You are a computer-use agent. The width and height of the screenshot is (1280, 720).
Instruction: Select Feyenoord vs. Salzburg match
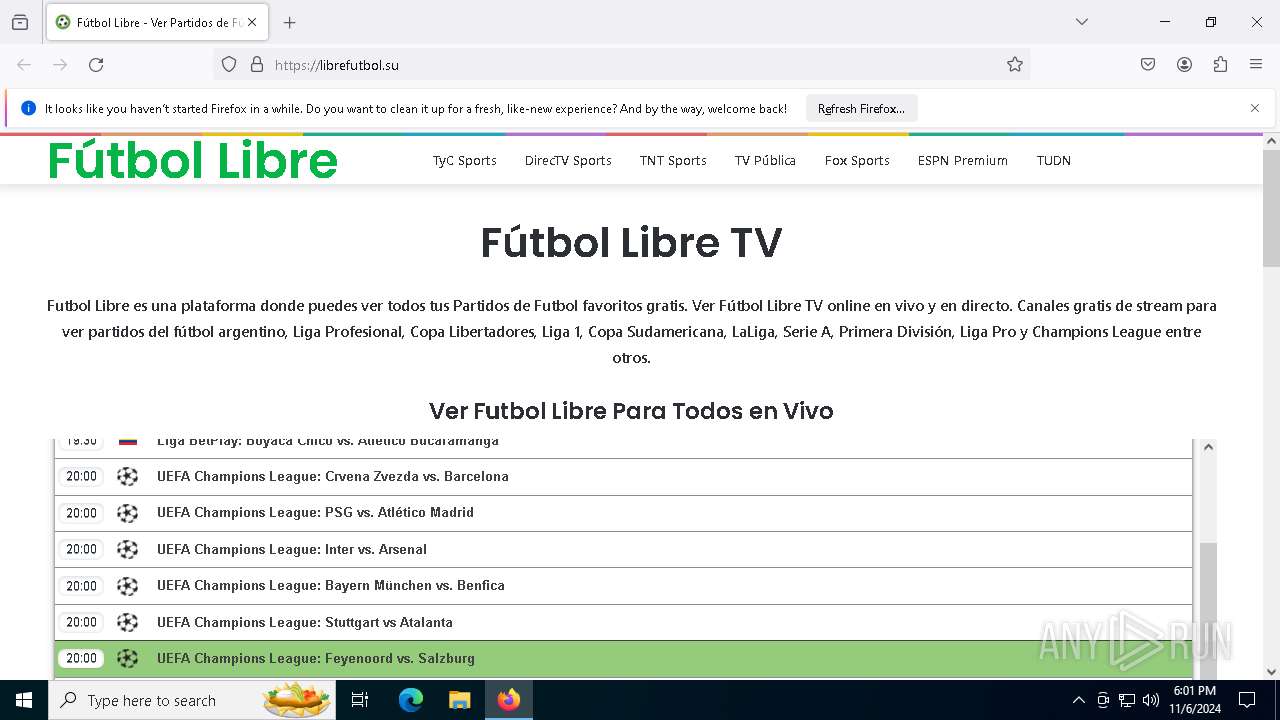click(x=623, y=659)
